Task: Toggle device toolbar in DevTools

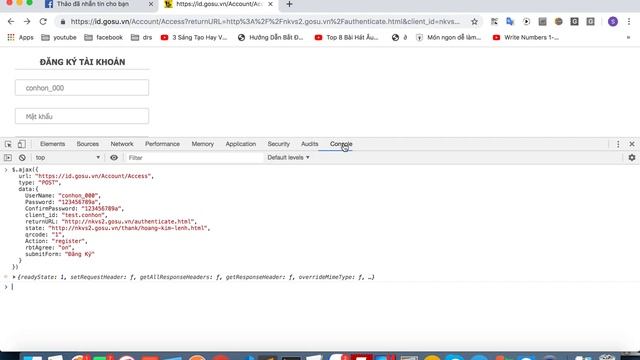Action: tap(22, 144)
